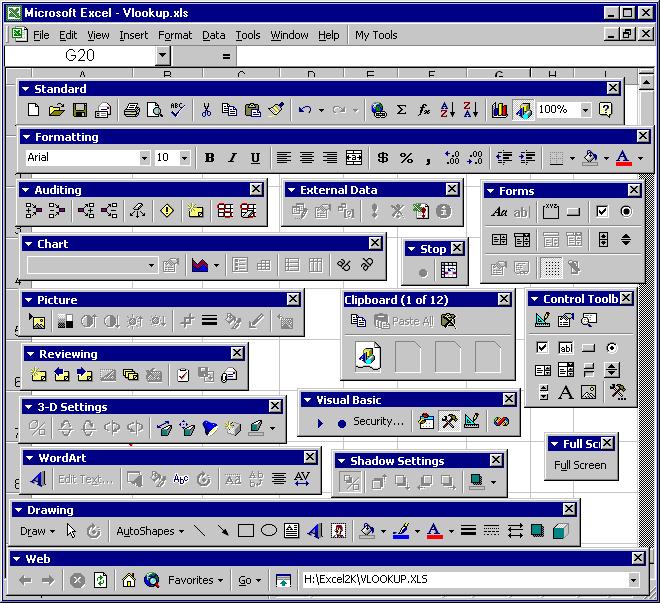660x603 pixels.
Task: Click Insert Picture From File icon
Action: tap(37, 322)
